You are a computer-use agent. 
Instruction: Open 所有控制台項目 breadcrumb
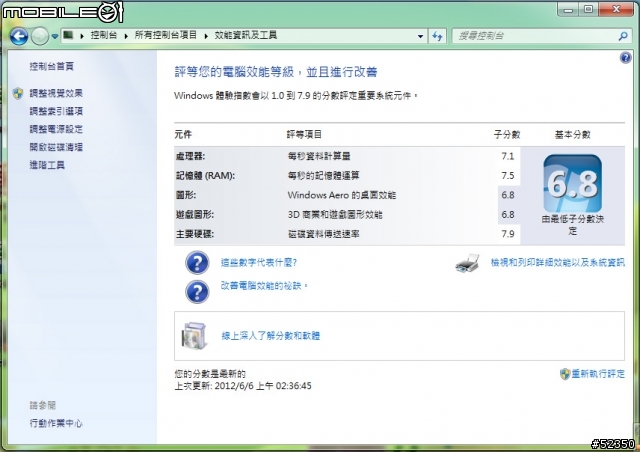[166, 36]
